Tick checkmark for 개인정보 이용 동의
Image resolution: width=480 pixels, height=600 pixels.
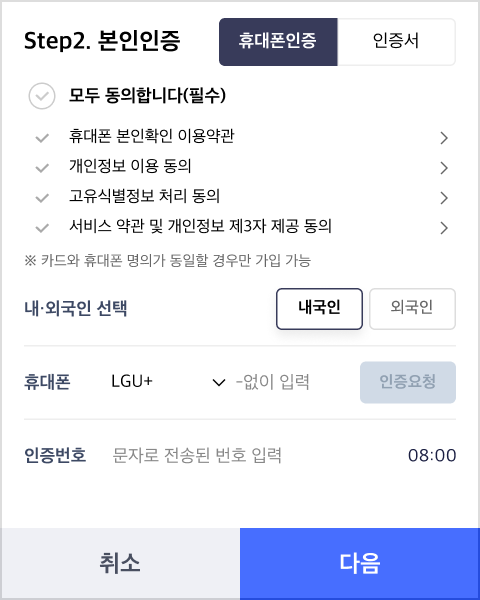(42, 168)
